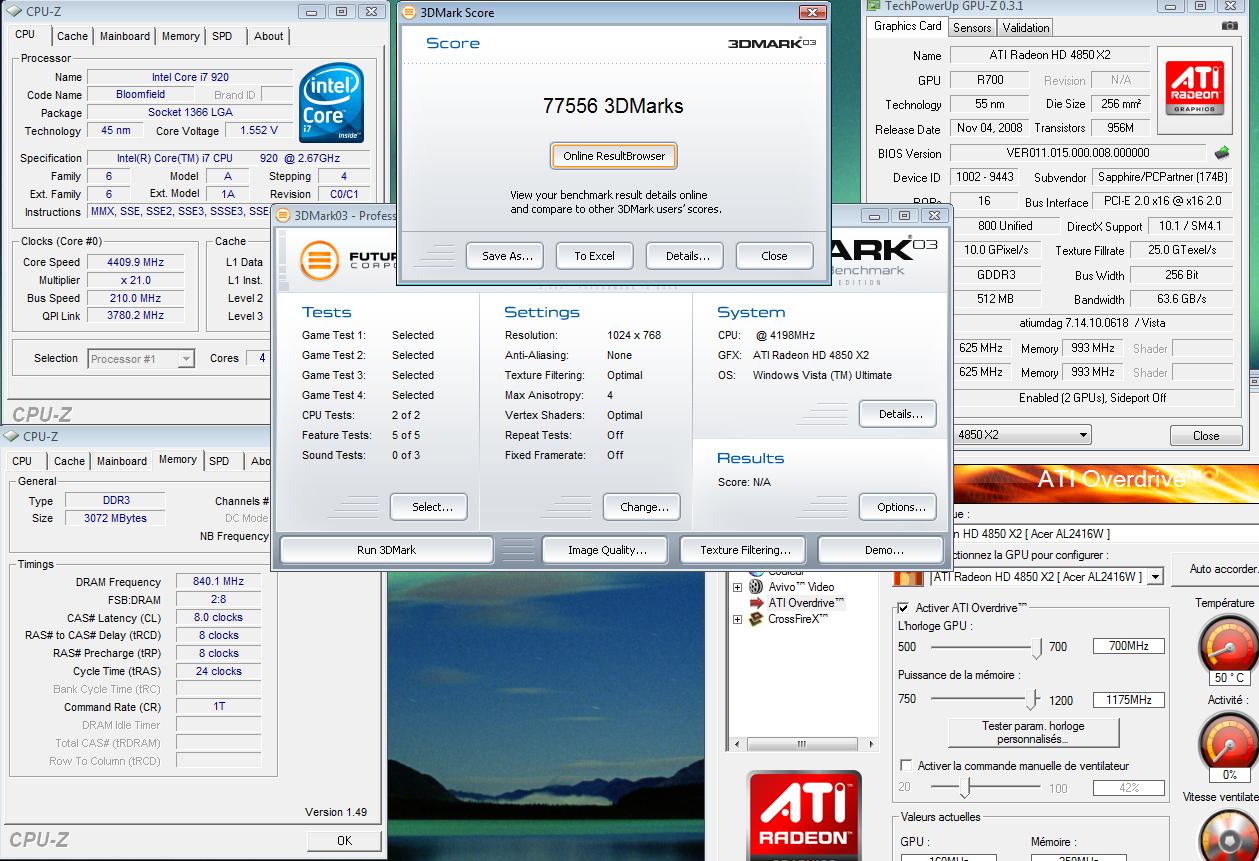Switch to SPD tab in upper CPU-Z
This screenshot has height=861, width=1259.
click(222, 36)
